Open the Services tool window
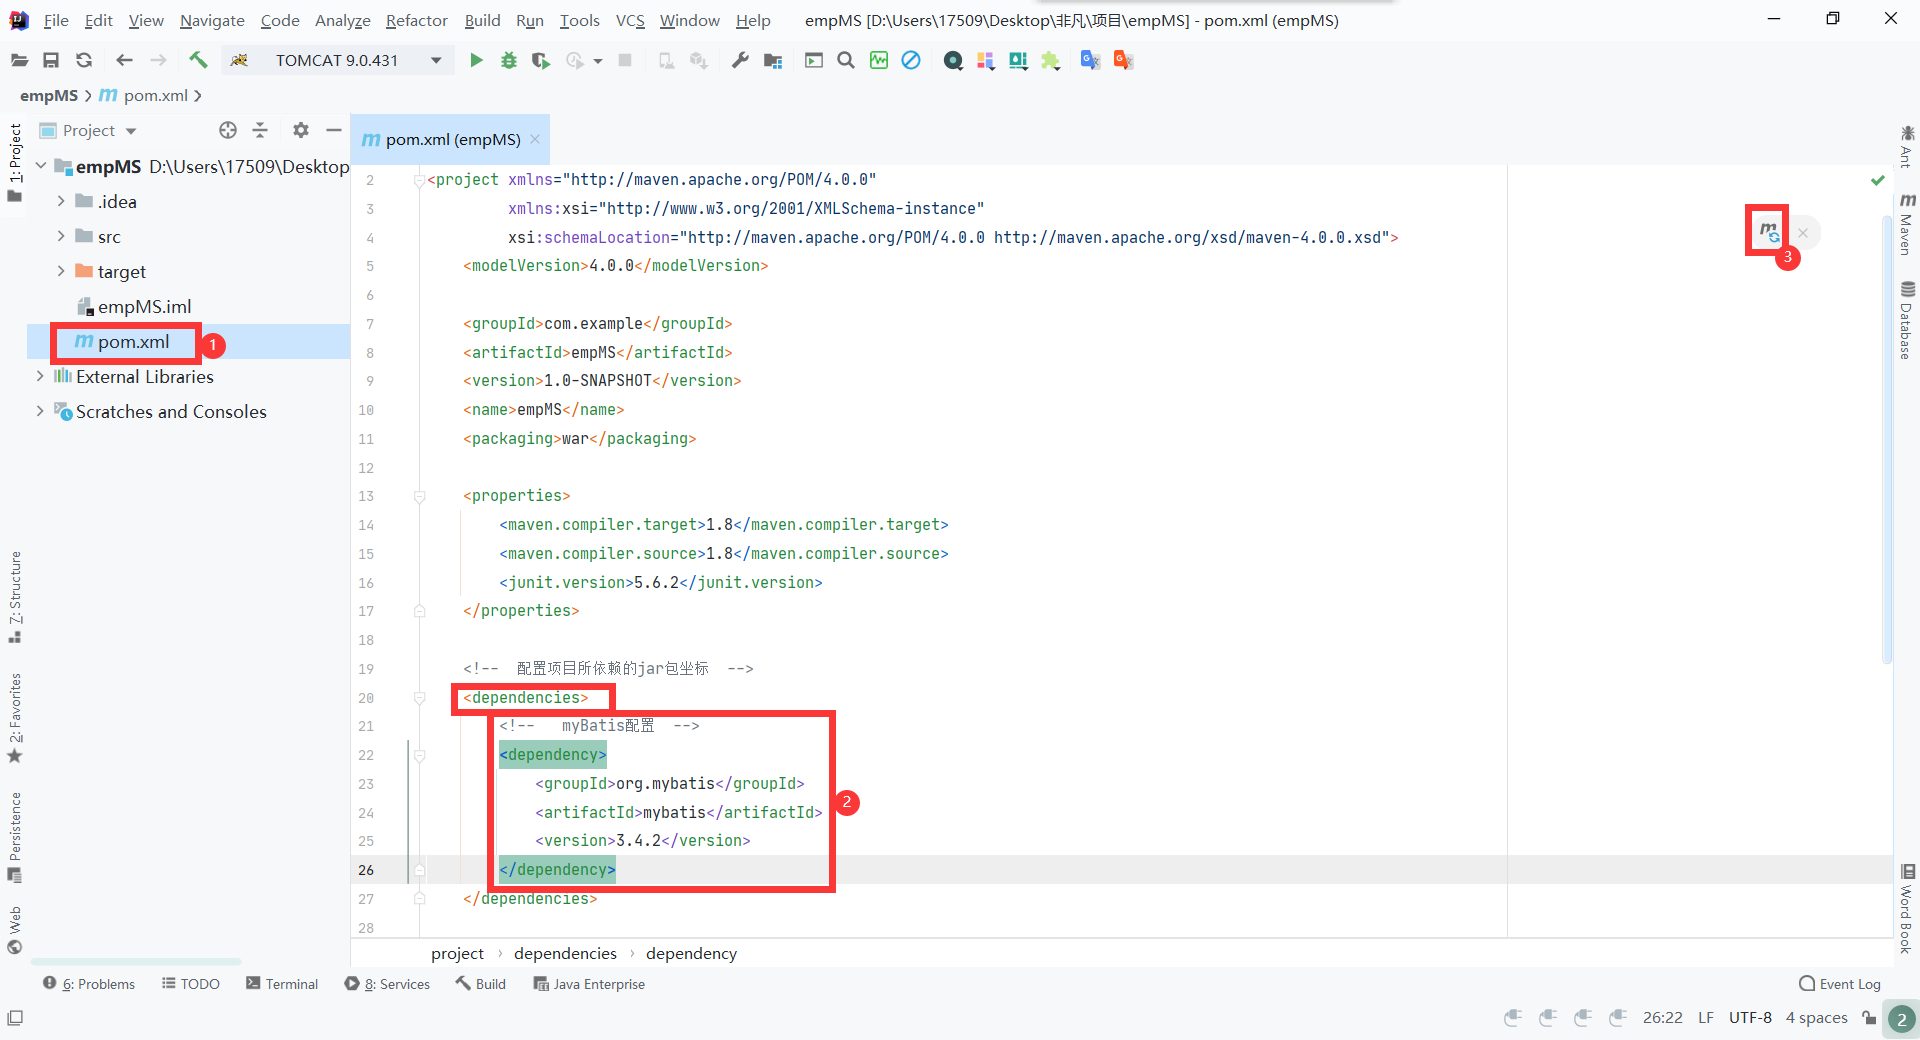 387,984
